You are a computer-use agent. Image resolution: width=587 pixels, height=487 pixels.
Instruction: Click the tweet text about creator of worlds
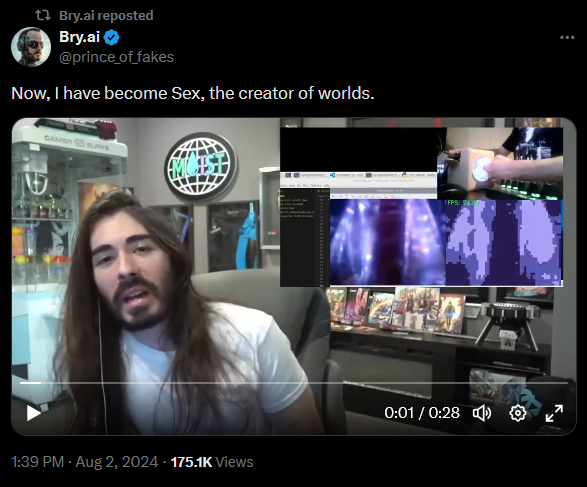[193, 93]
